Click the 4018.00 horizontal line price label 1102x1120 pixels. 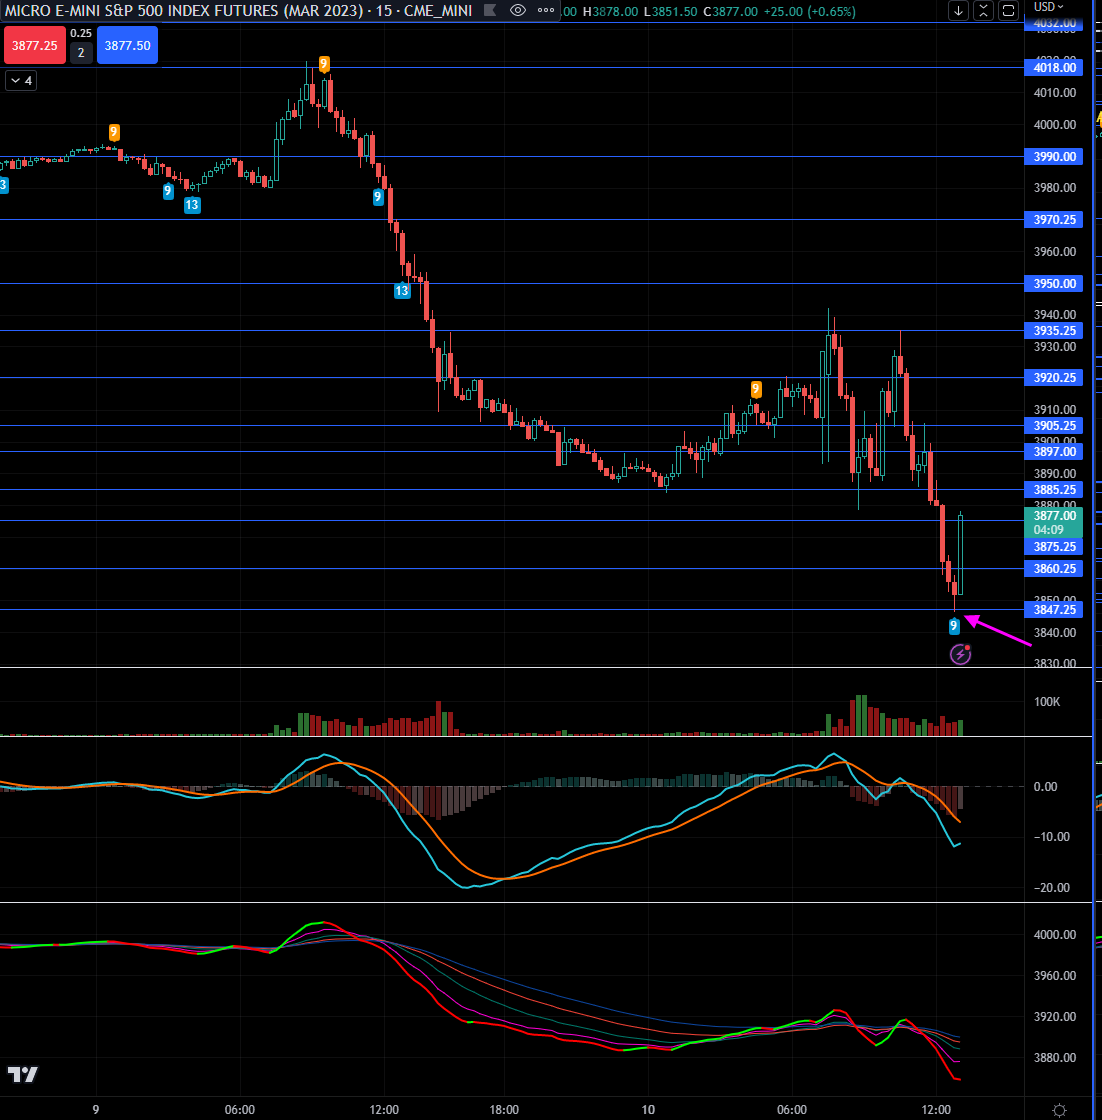point(1054,67)
